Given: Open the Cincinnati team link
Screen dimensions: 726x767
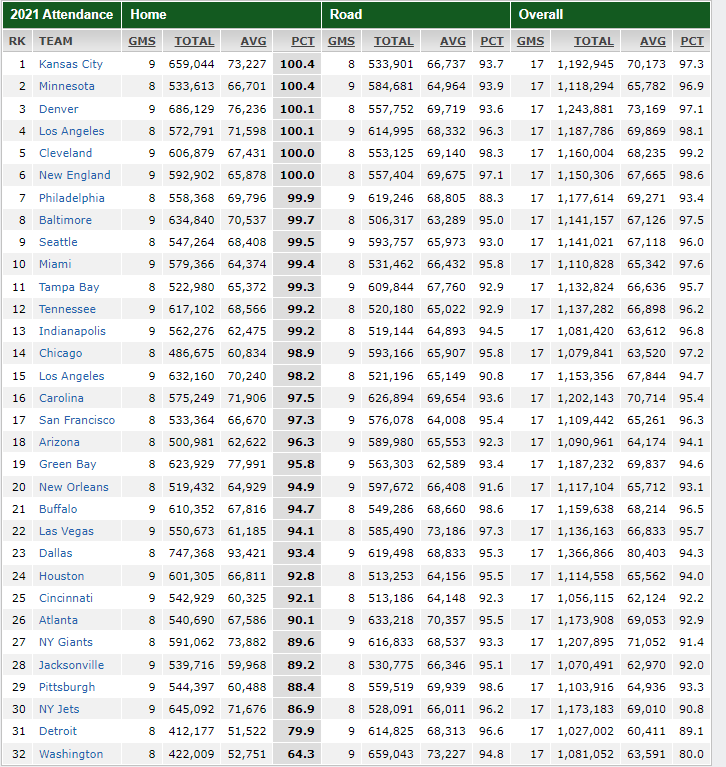Looking at the screenshot, I should 66,598.
